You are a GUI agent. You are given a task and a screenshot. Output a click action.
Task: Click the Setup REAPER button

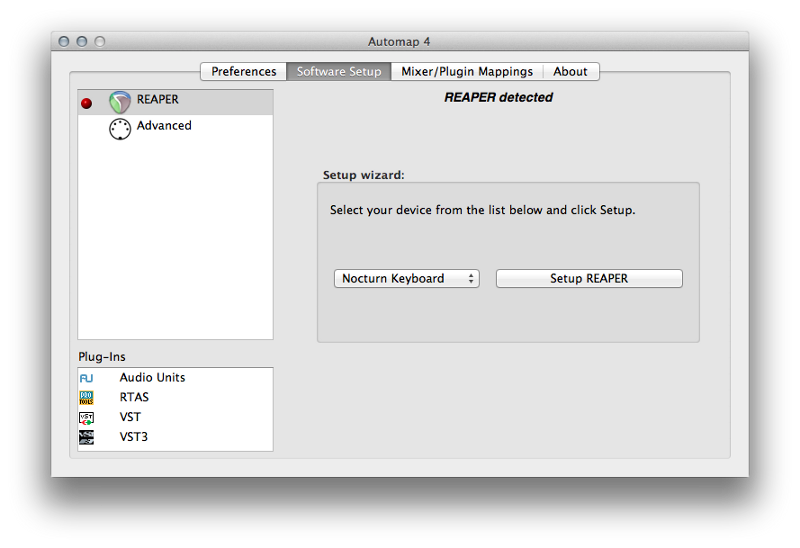click(x=589, y=279)
